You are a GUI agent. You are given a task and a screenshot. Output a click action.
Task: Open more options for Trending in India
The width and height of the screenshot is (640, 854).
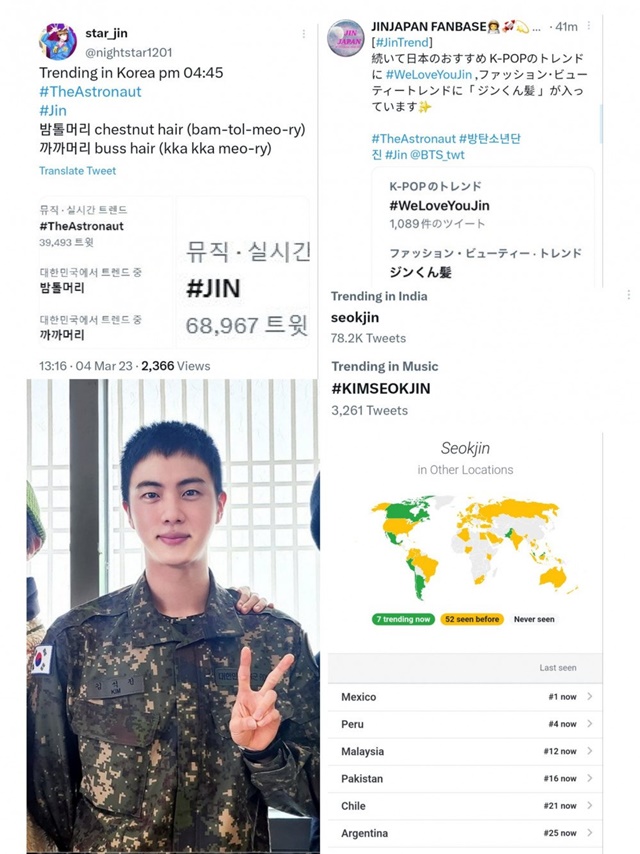pos(629,295)
